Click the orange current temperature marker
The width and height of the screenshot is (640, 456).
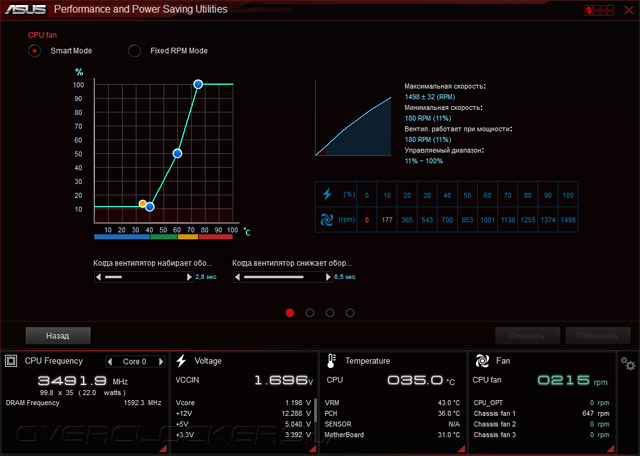(142, 203)
